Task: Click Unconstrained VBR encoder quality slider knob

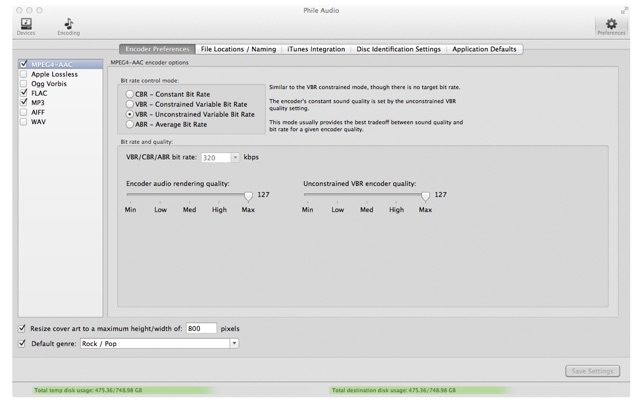Action: [x=425, y=196]
